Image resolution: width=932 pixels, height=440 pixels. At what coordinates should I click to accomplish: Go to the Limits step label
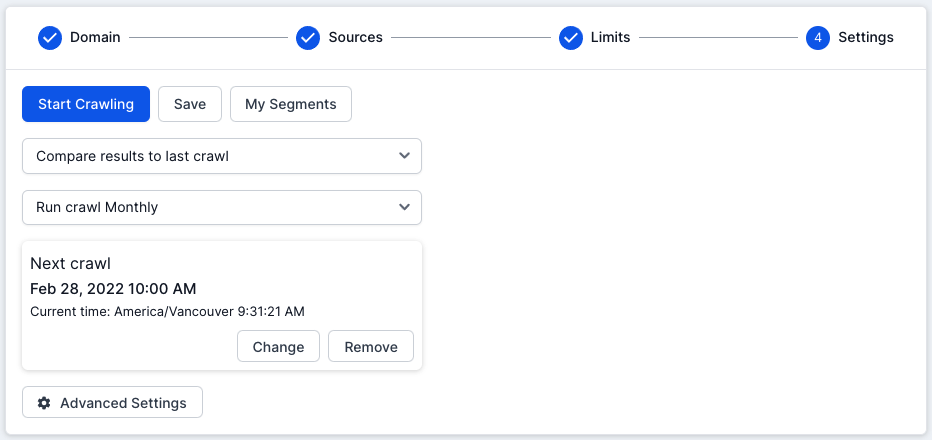(x=610, y=37)
